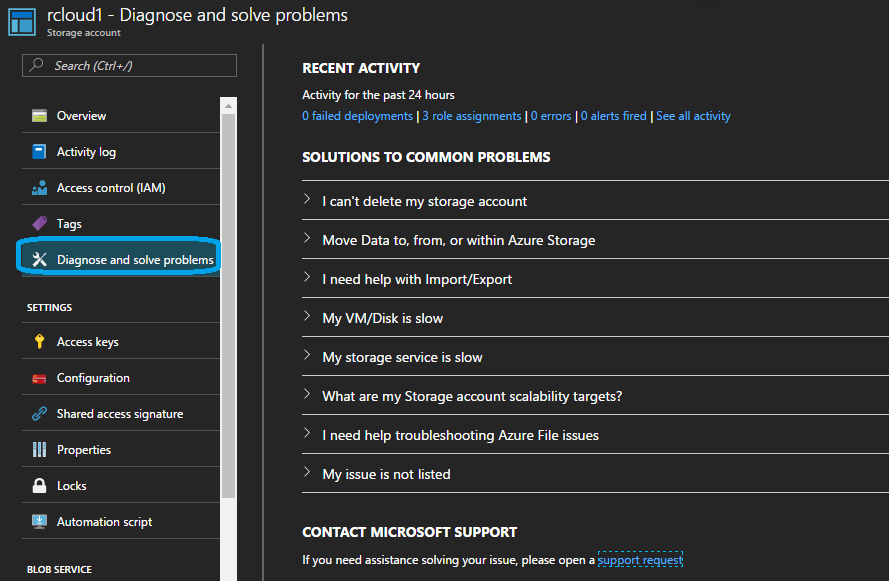This screenshot has height=581, width=889.
Task: Open the Properties menu item
Action: [x=84, y=450]
